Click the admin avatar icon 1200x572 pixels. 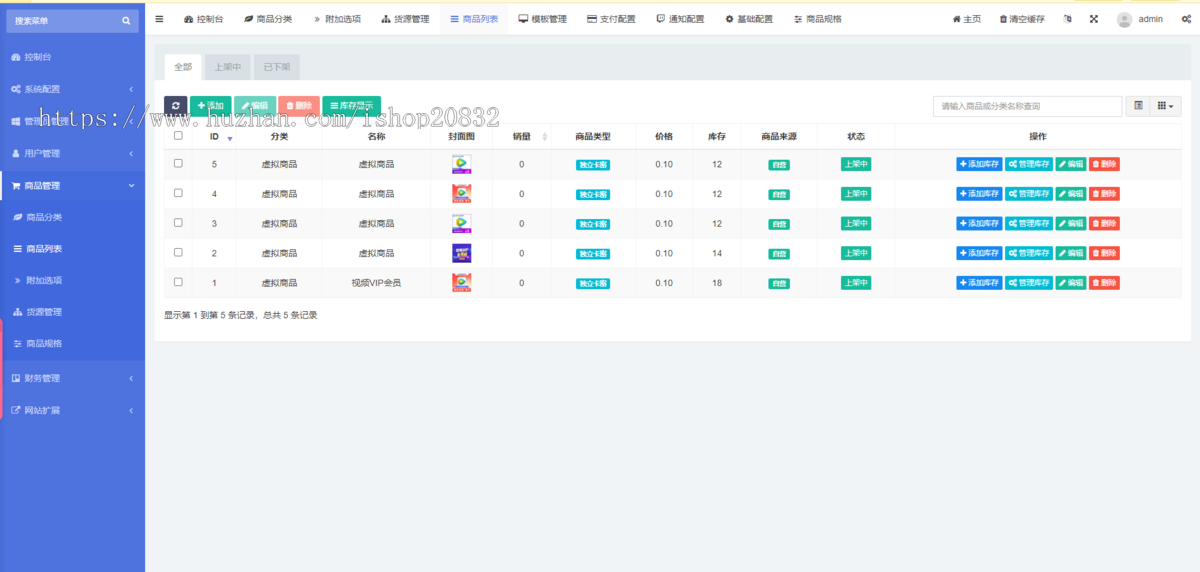point(1125,19)
